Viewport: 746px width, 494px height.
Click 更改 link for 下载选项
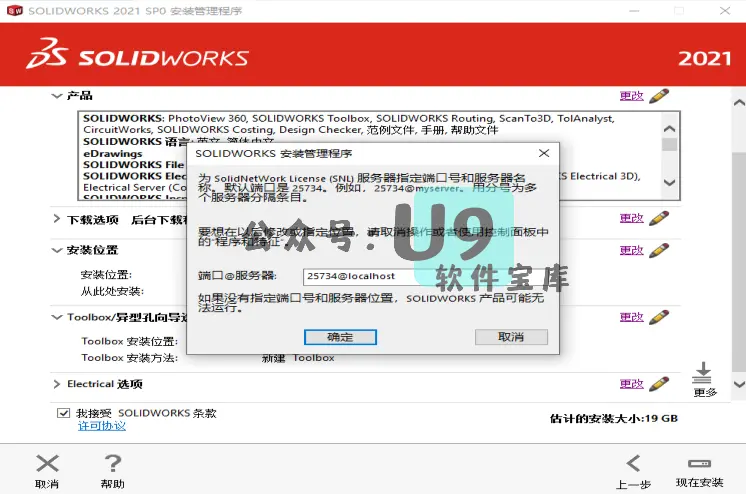coord(632,218)
